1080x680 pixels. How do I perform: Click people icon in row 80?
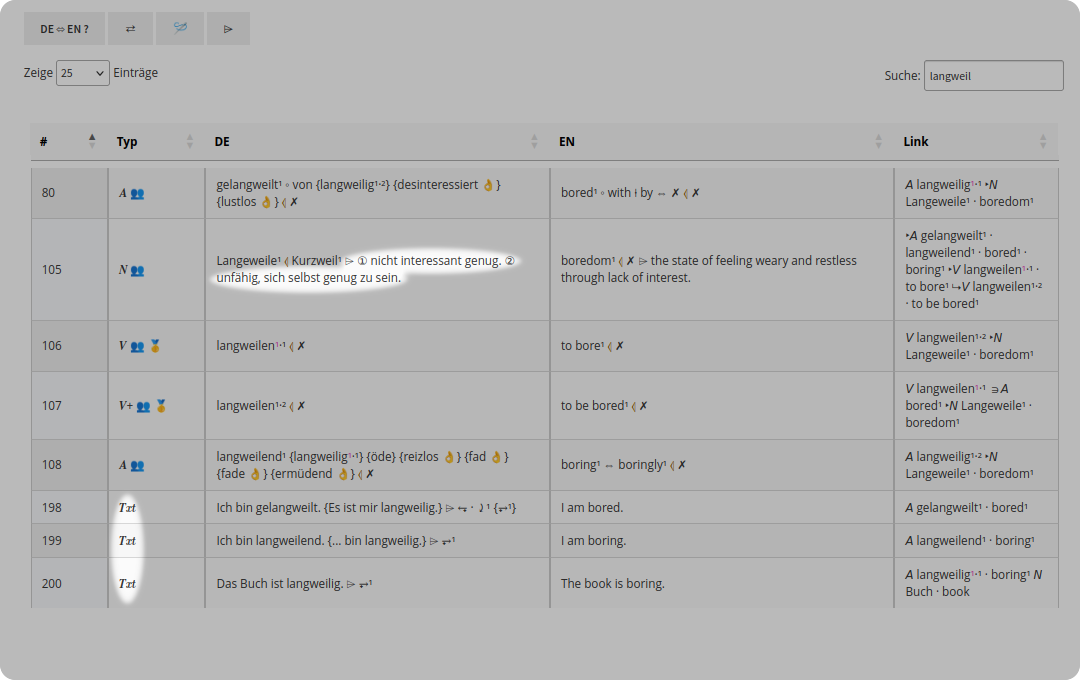click(x=138, y=194)
